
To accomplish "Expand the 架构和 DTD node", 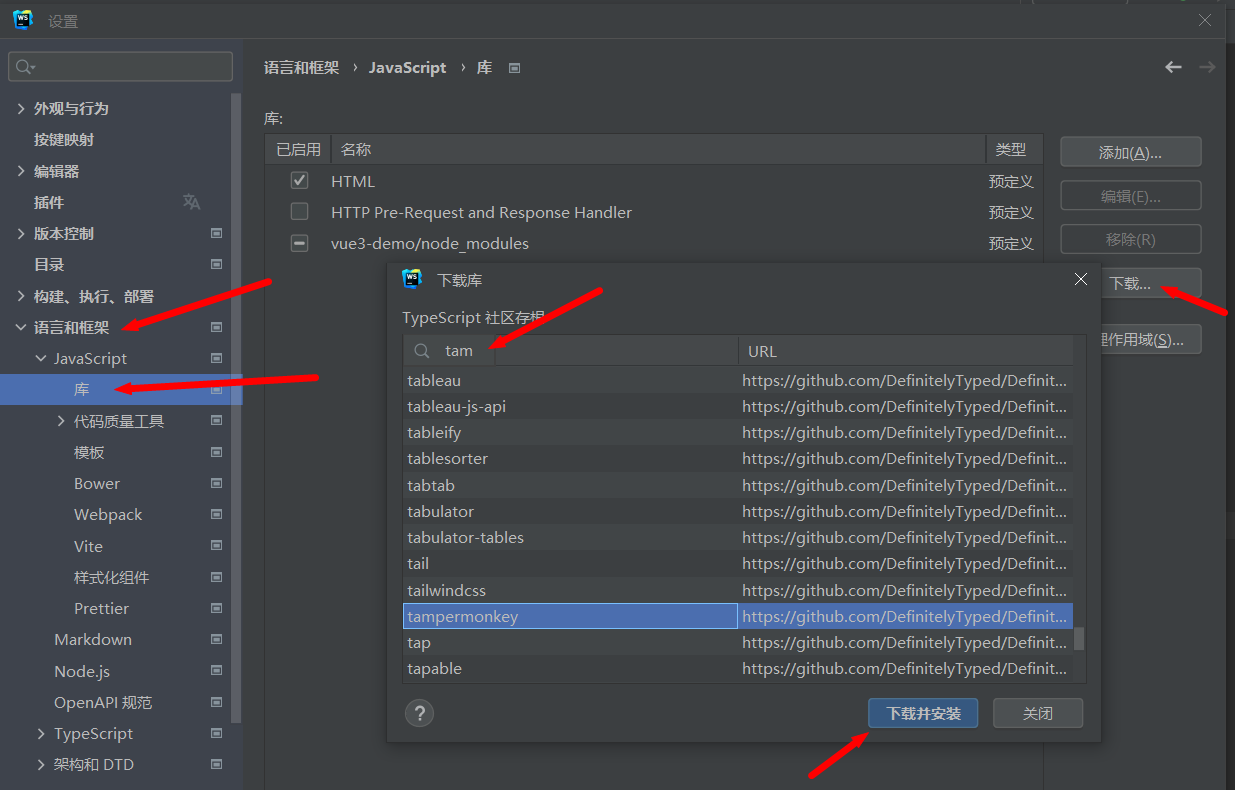I will pos(41,764).
